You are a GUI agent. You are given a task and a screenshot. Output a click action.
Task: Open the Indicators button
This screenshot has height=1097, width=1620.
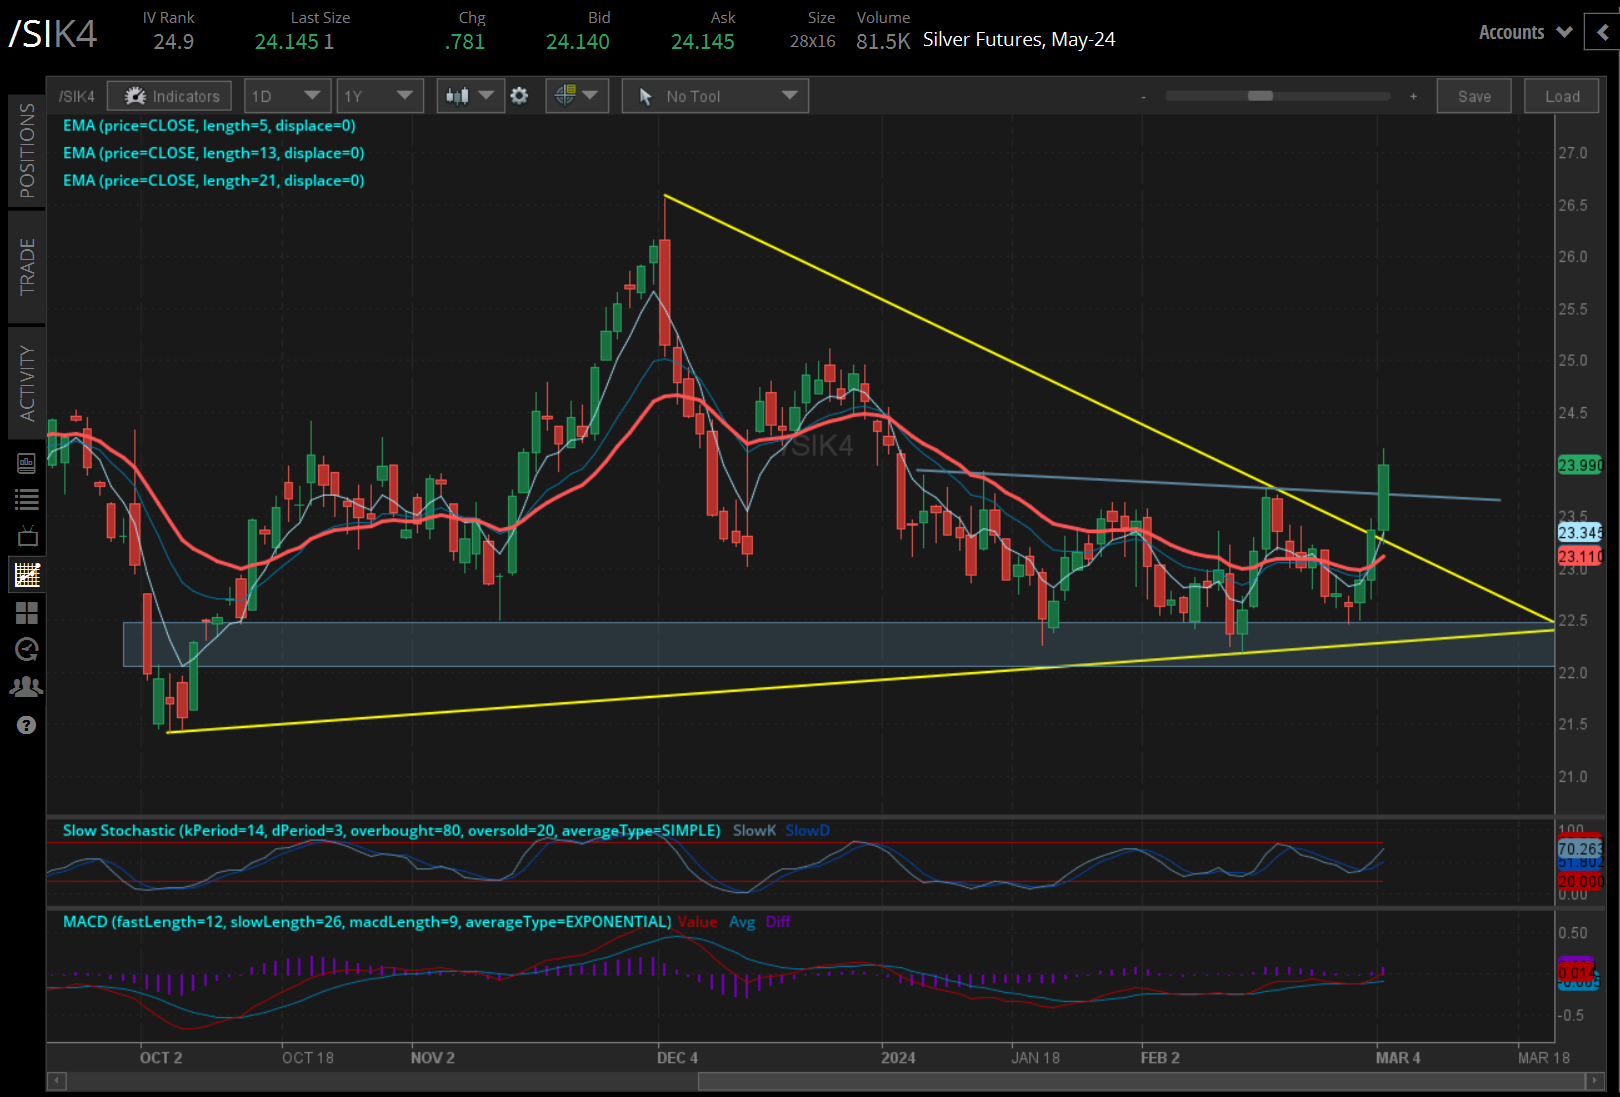coord(170,96)
